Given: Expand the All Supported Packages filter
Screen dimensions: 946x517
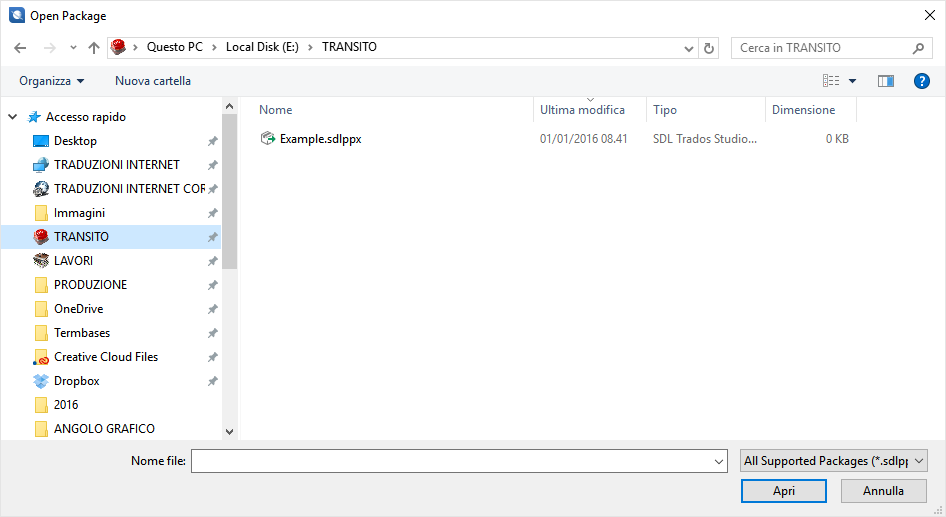Looking at the screenshot, I should [x=834, y=461].
